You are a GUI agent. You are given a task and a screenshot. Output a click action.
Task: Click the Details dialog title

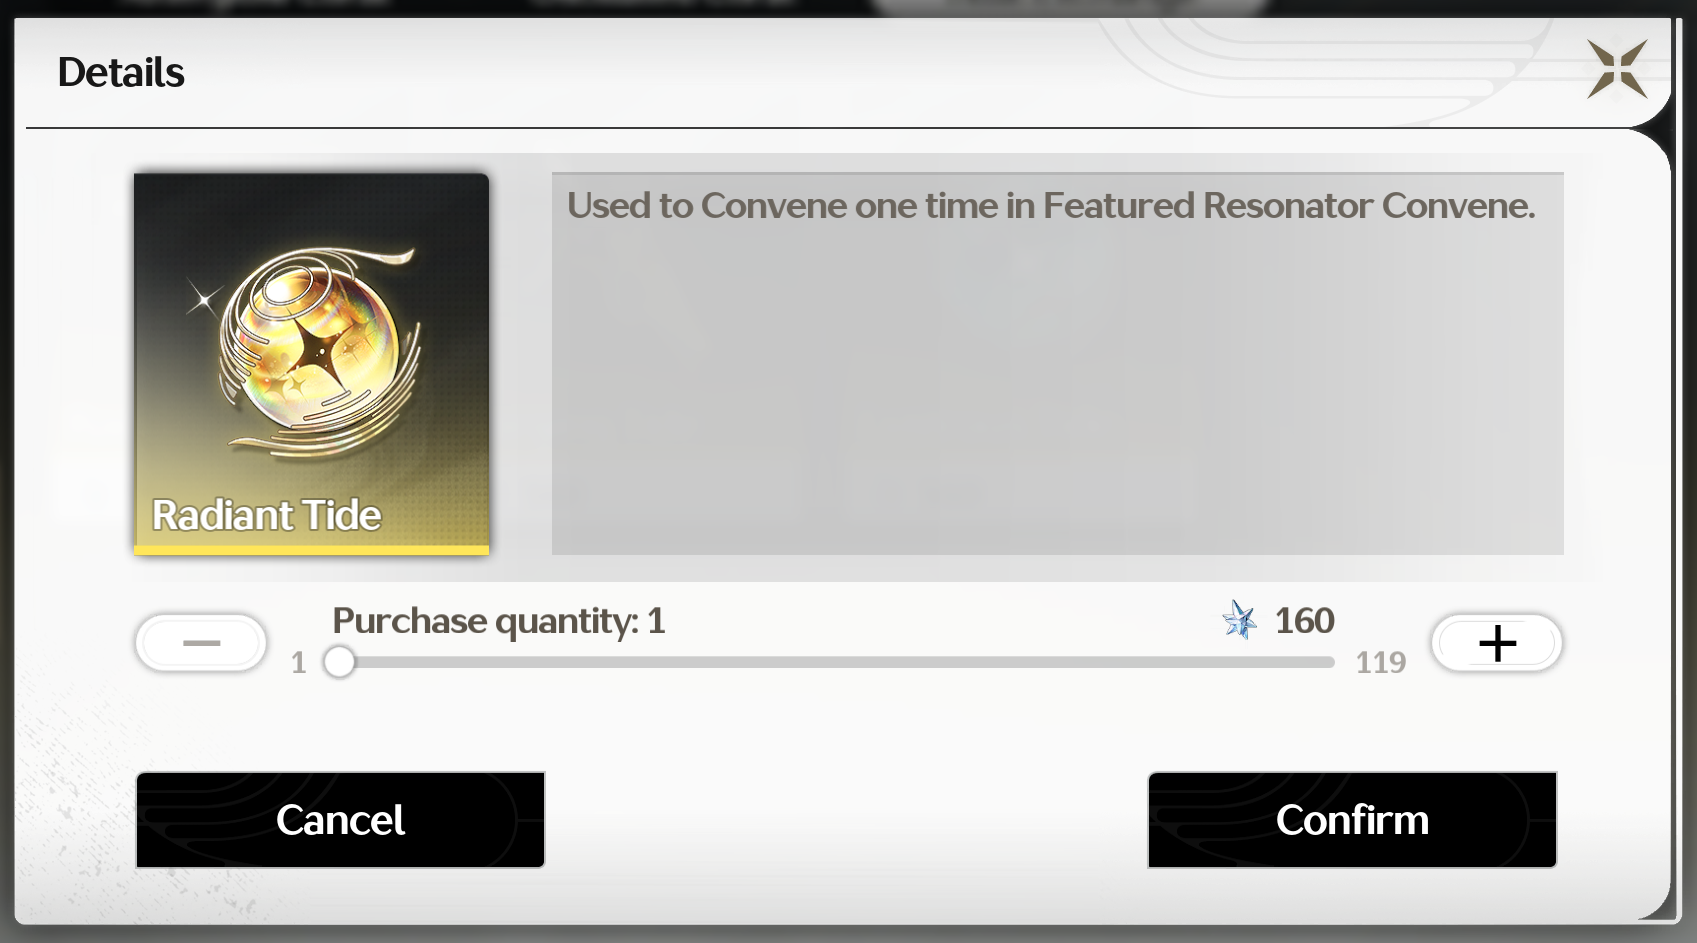[121, 72]
